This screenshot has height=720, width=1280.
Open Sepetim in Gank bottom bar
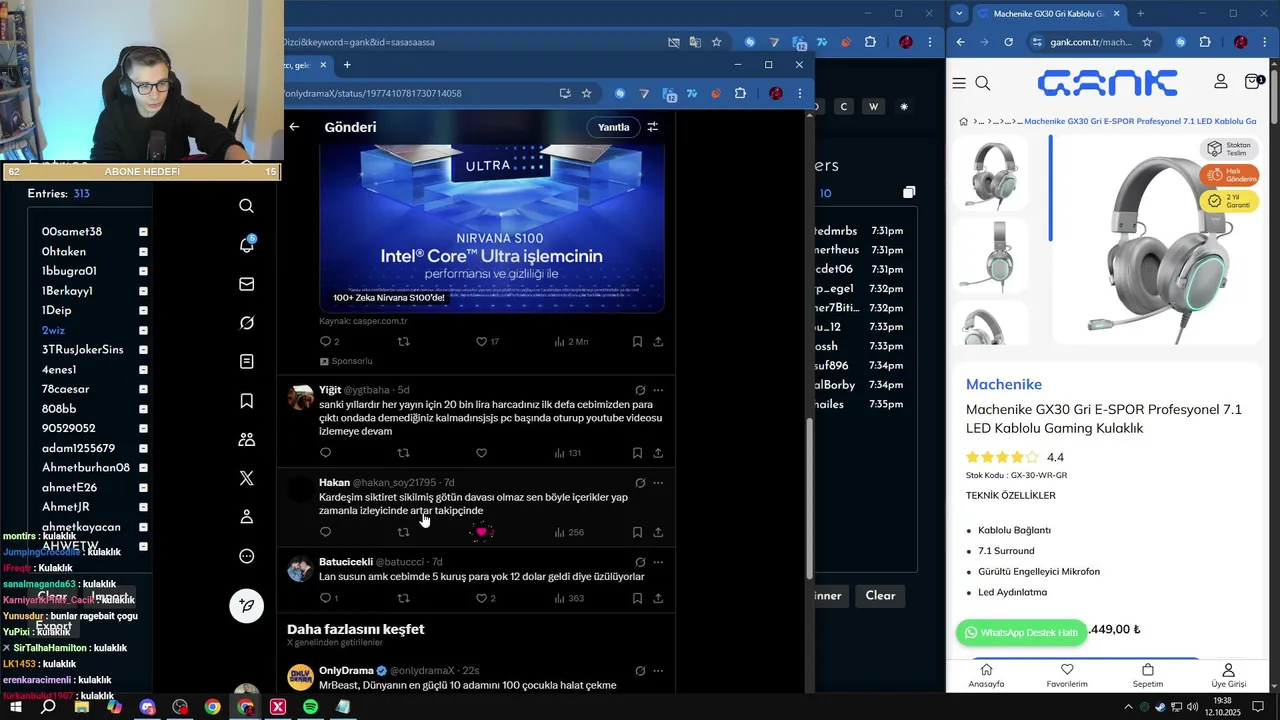click(1148, 677)
